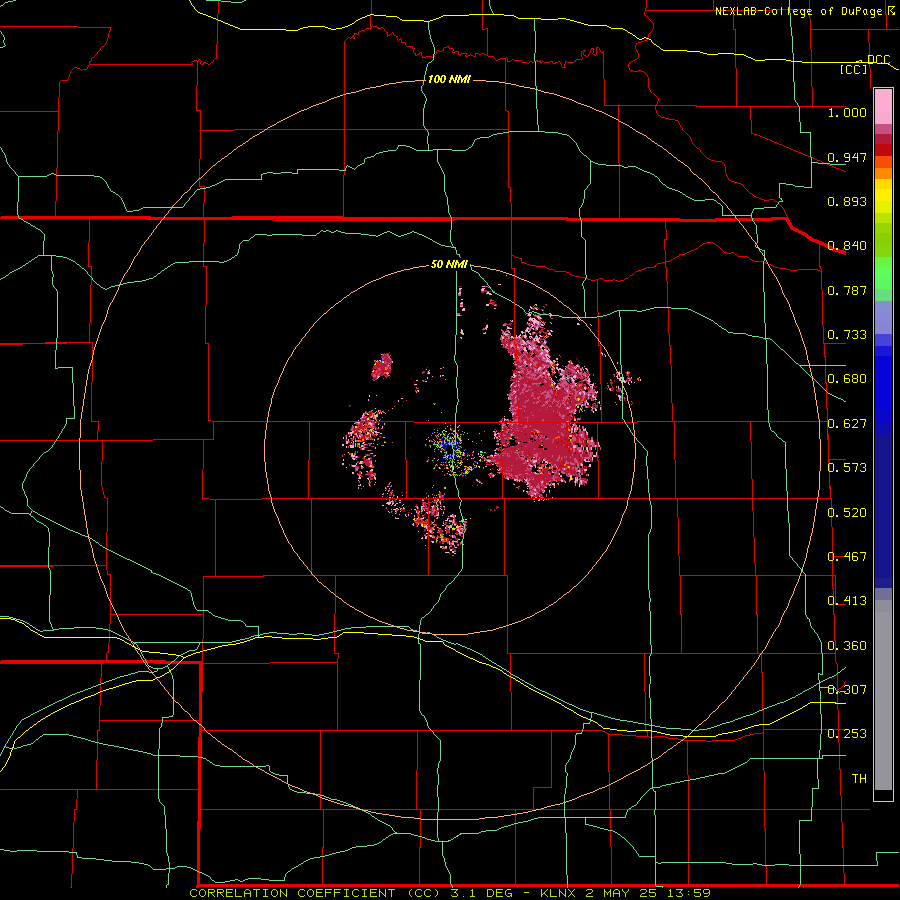Click the 0.840 color scale label
Screen dimensions: 900x900
pyautogui.click(x=847, y=246)
